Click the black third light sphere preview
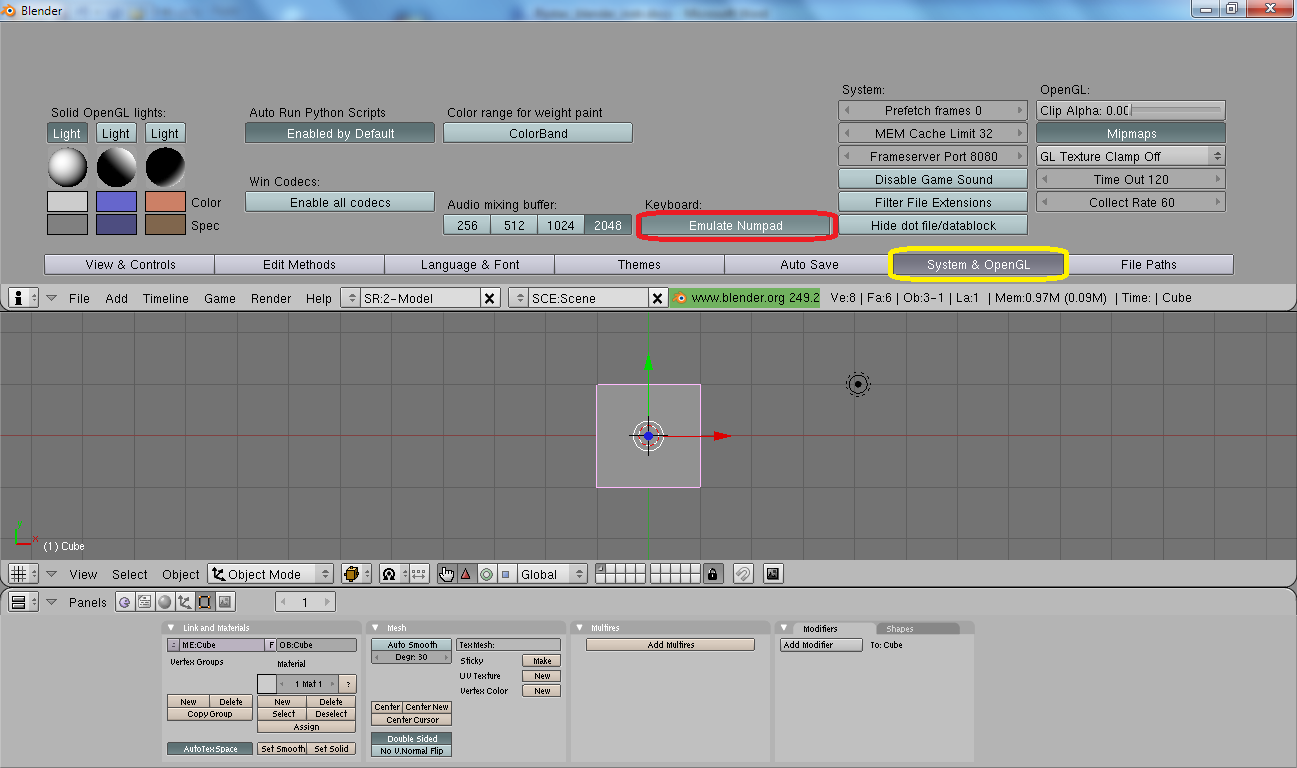1297x768 pixels. (x=165, y=167)
